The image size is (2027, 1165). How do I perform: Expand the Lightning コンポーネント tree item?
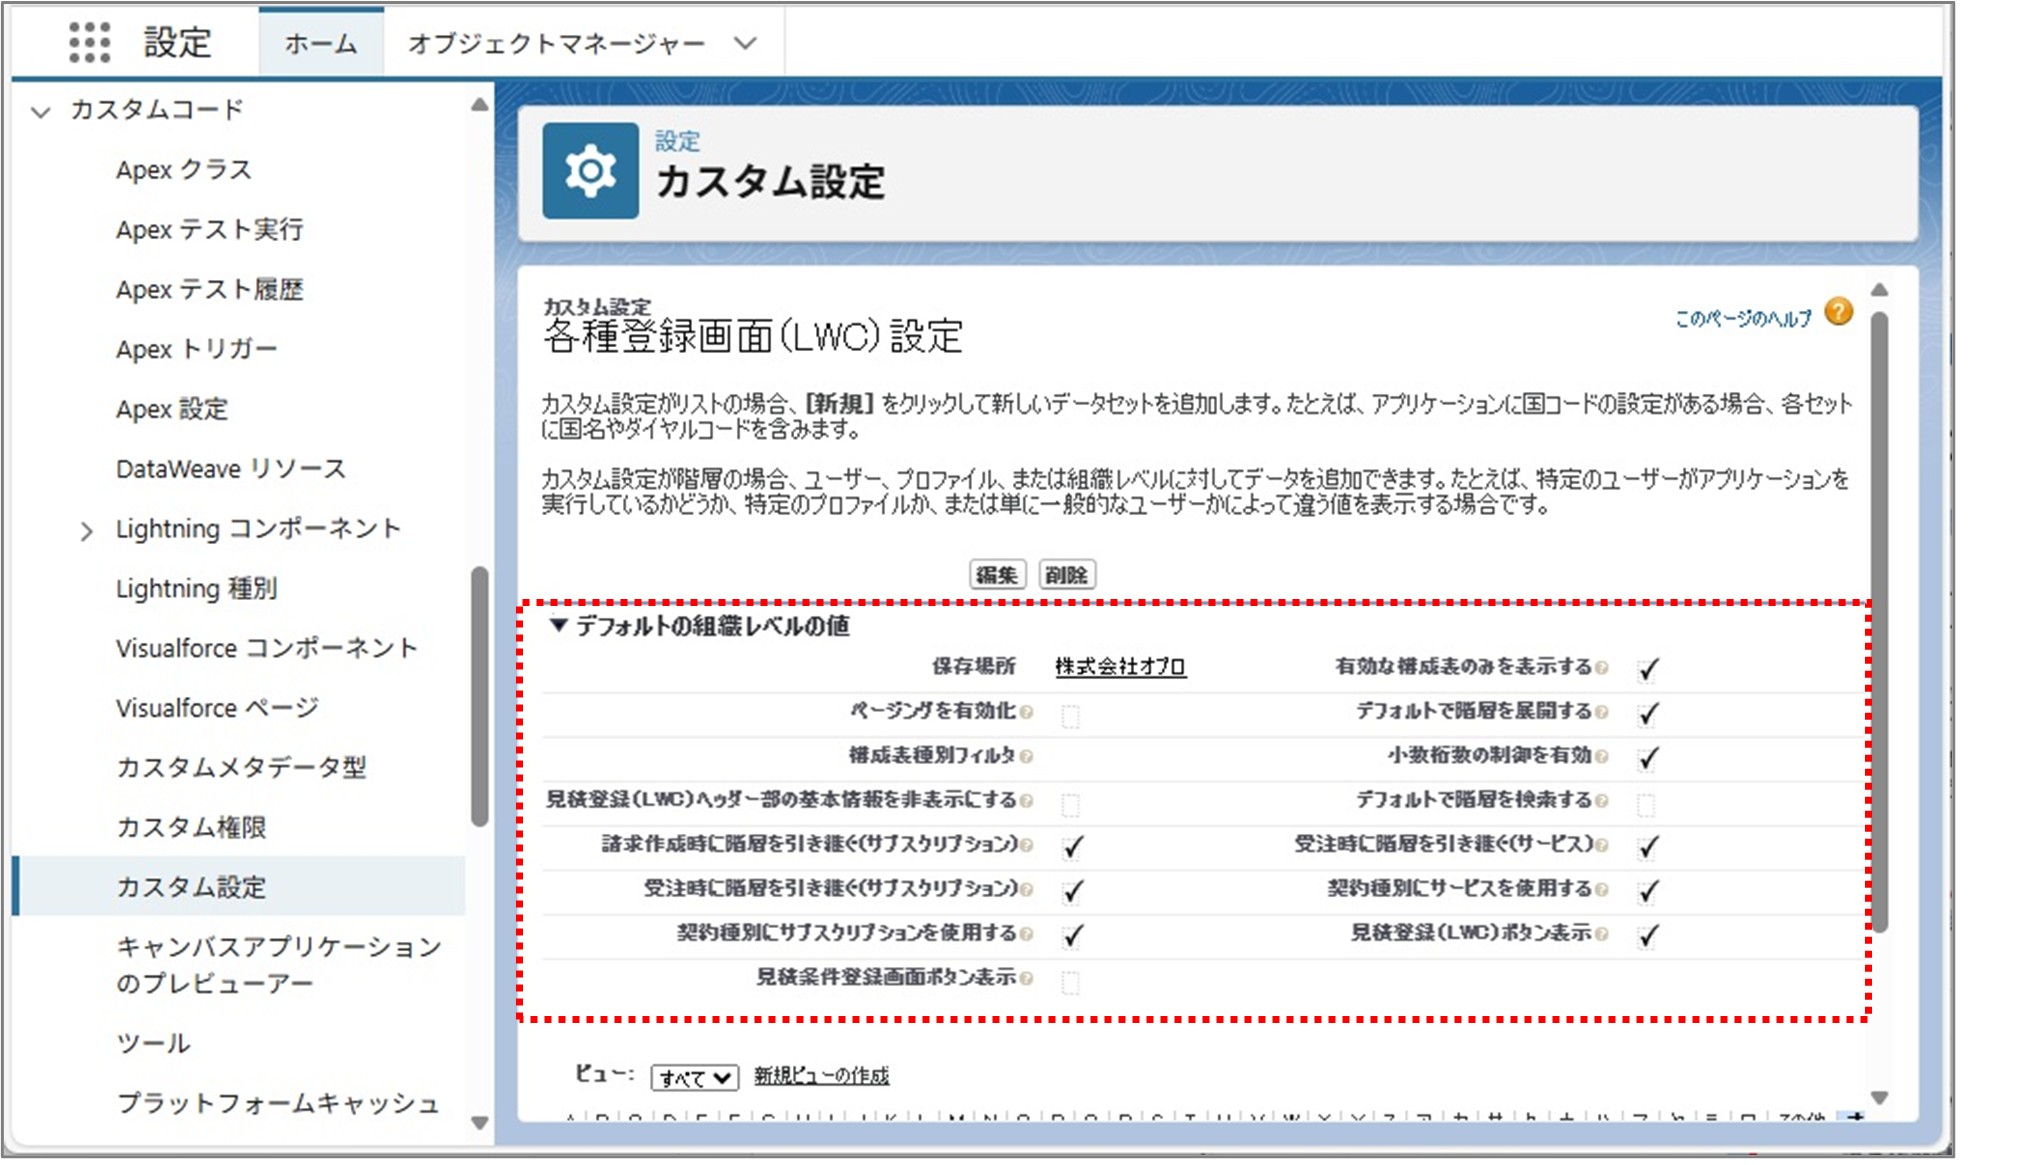coord(88,528)
